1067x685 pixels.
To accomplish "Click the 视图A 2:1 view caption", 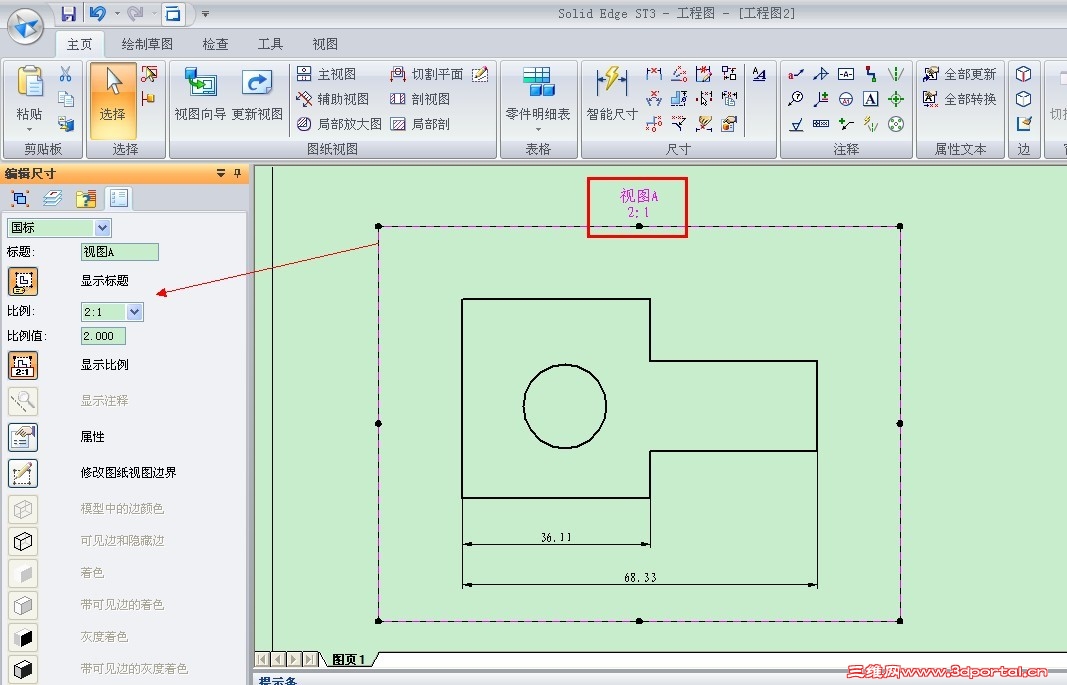I will pyautogui.click(x=638, y=203).
